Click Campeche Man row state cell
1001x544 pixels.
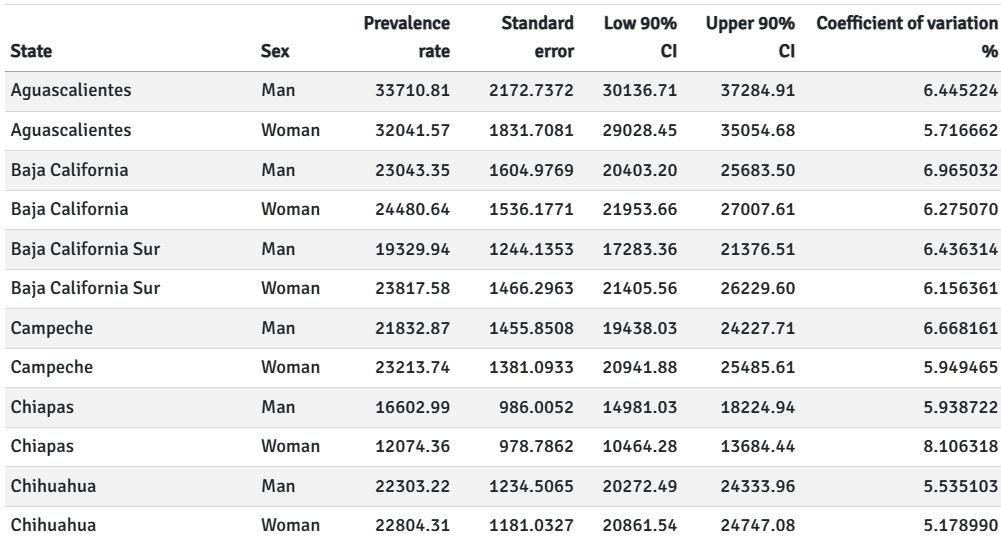[x=52, y=328]
